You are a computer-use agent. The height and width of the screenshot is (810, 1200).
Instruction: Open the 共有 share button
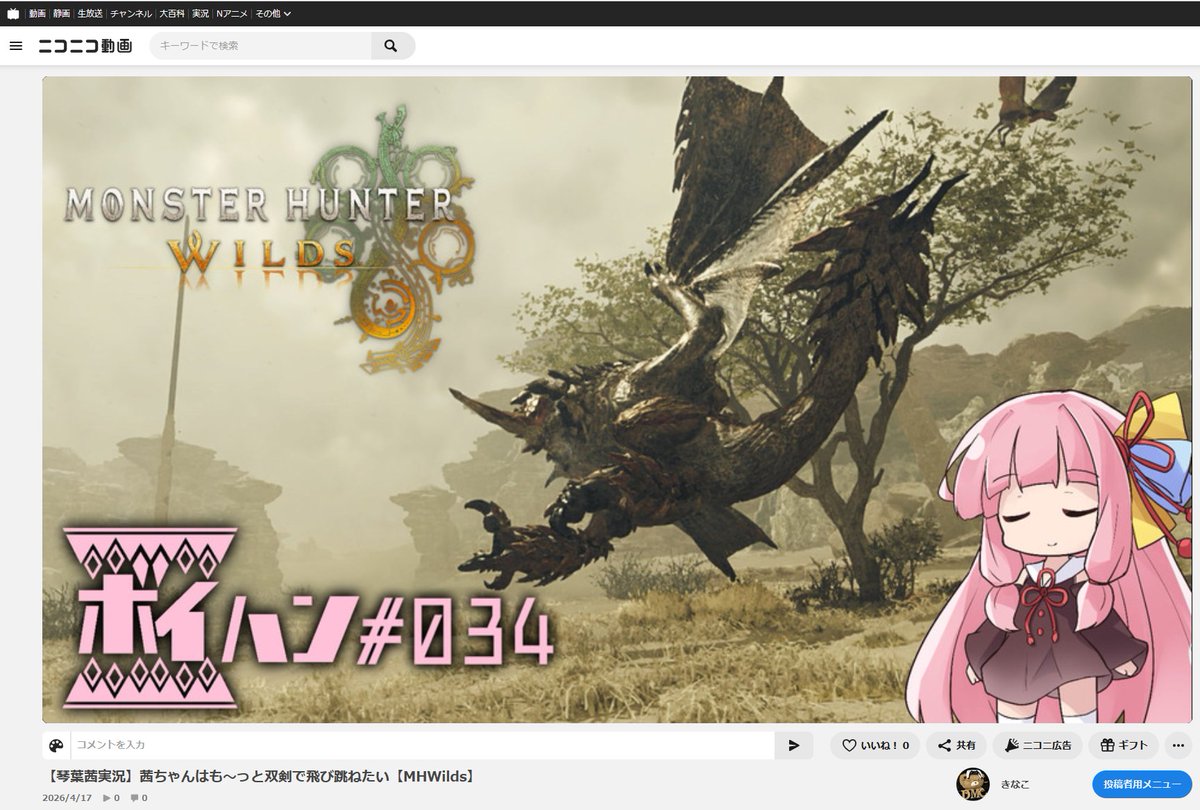point(956,745)
